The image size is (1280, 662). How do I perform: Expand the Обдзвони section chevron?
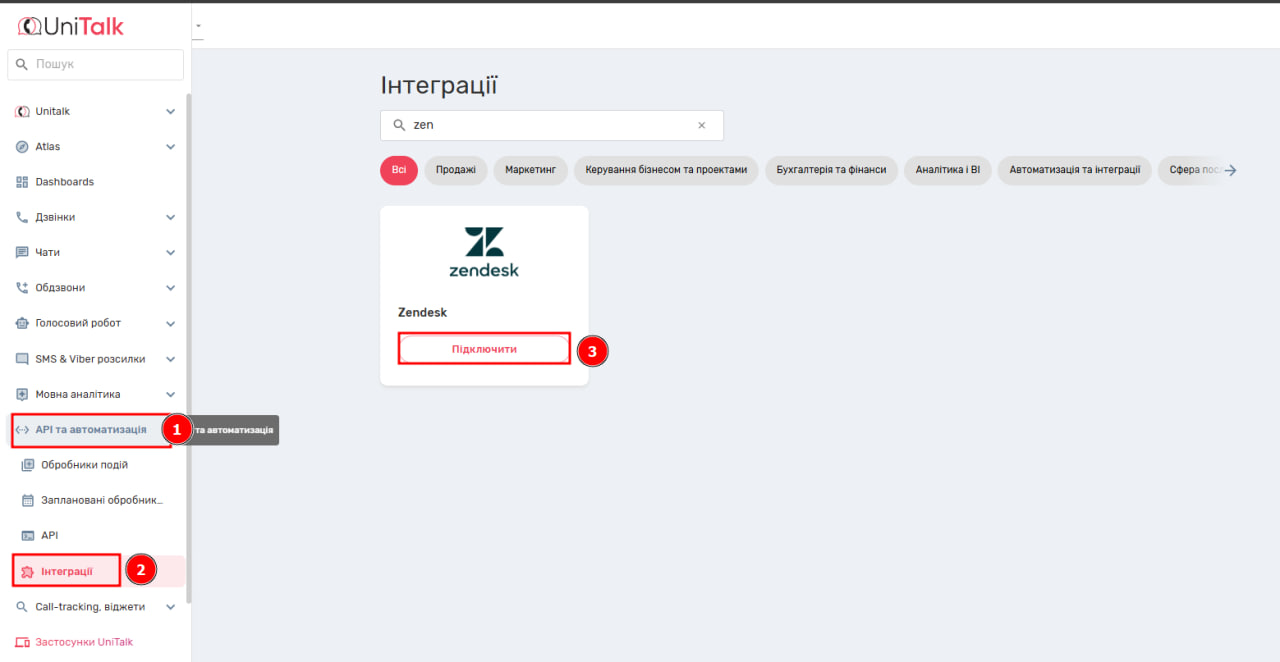pos(170,288)
